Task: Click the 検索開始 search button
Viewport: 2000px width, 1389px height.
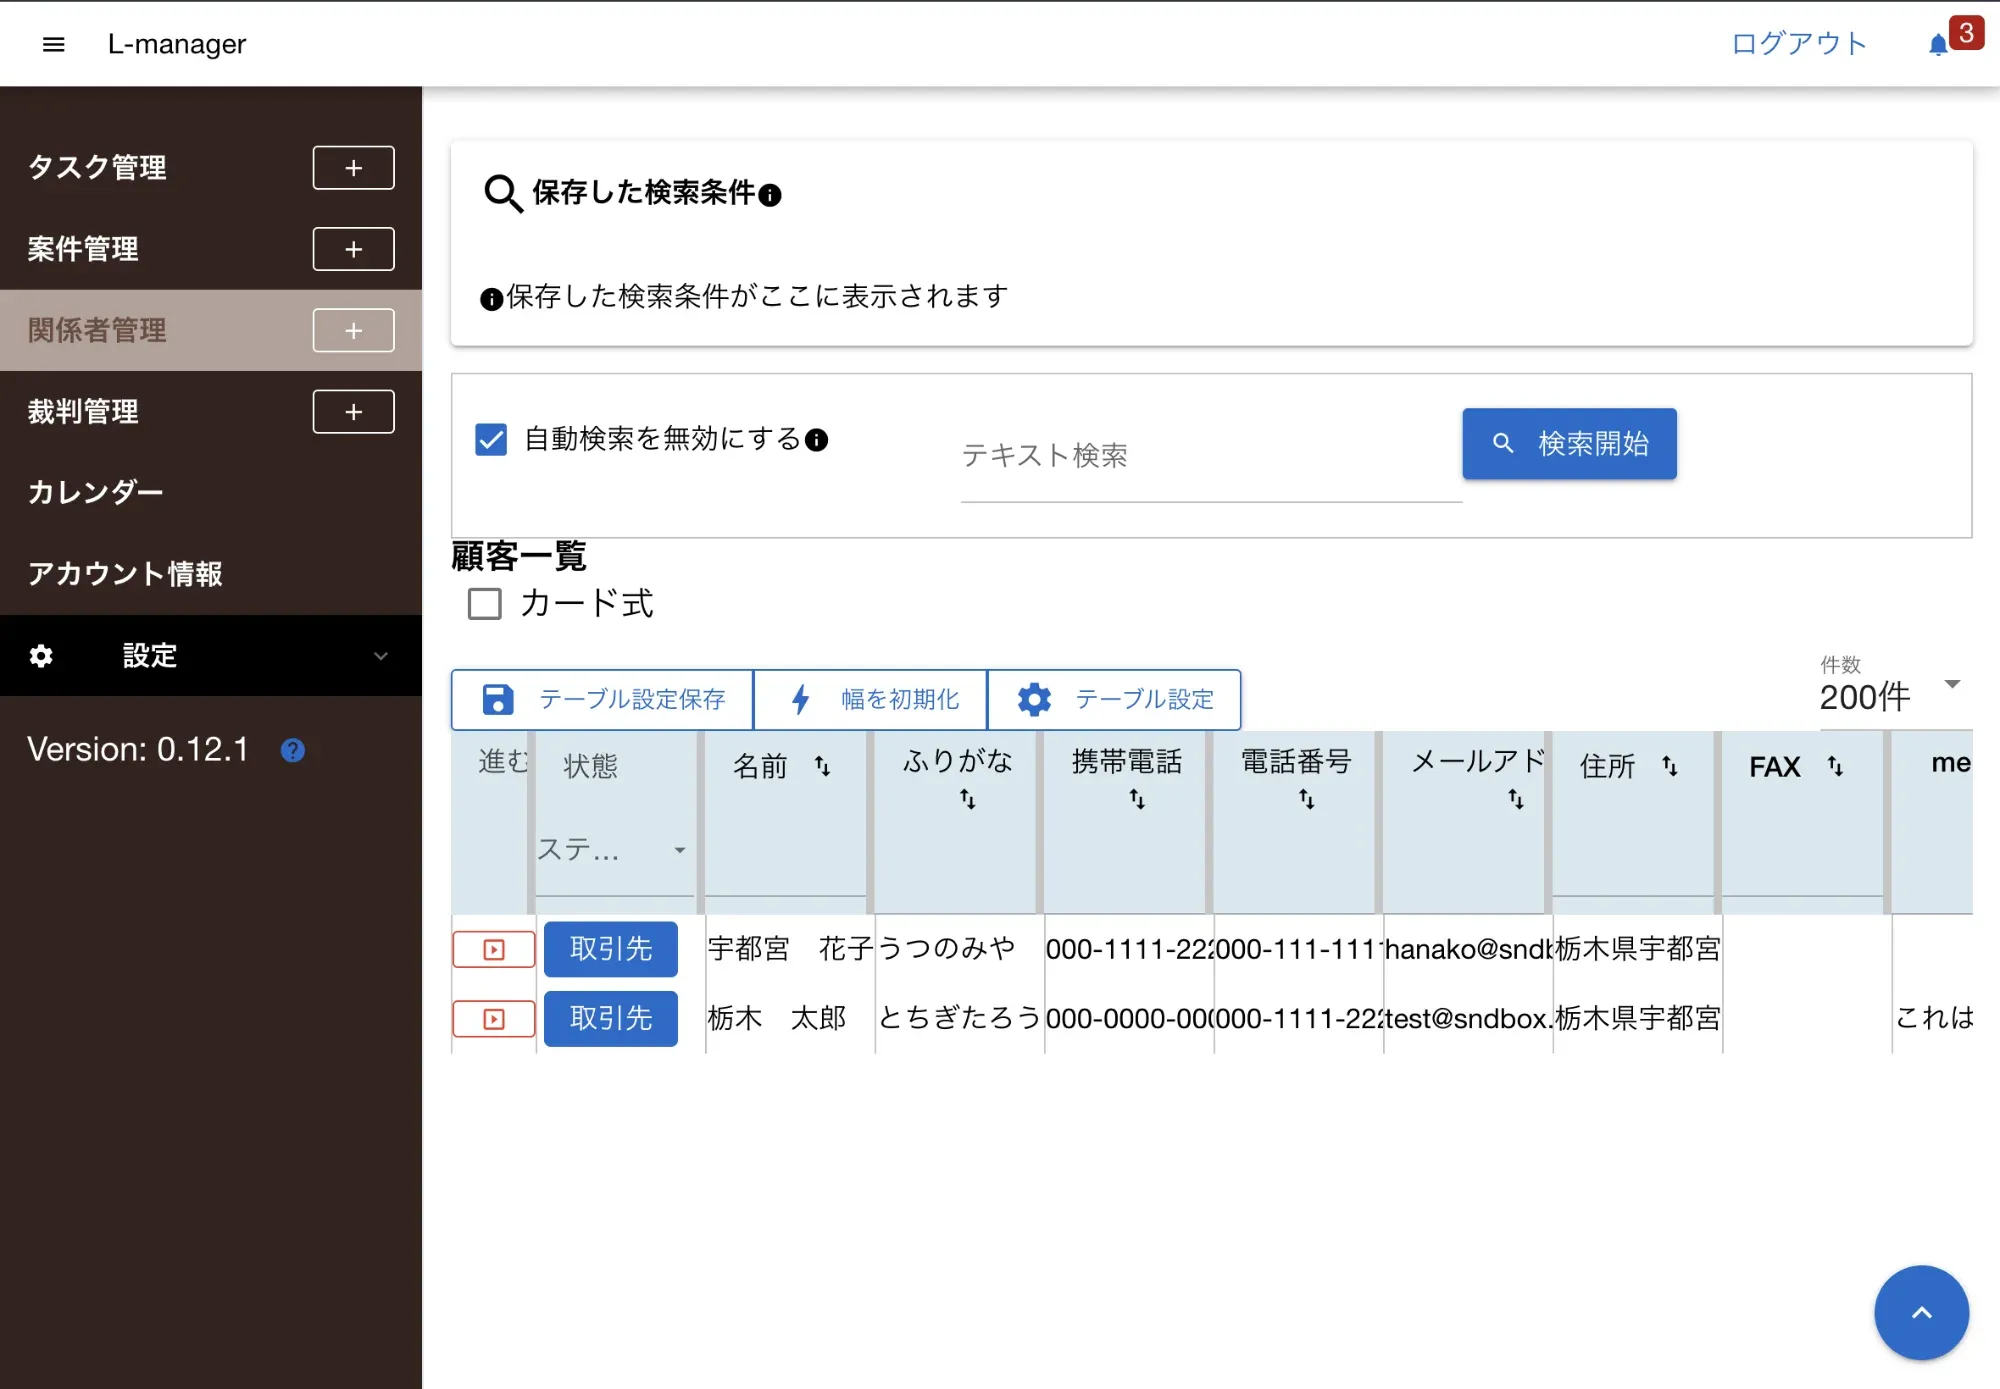Action: point(1568,444)
